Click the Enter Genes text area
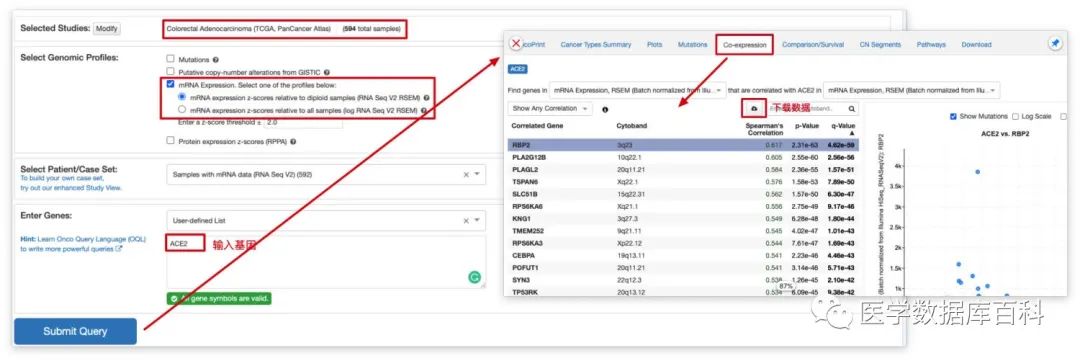1080x361 pixels. [x=326, y=262]
